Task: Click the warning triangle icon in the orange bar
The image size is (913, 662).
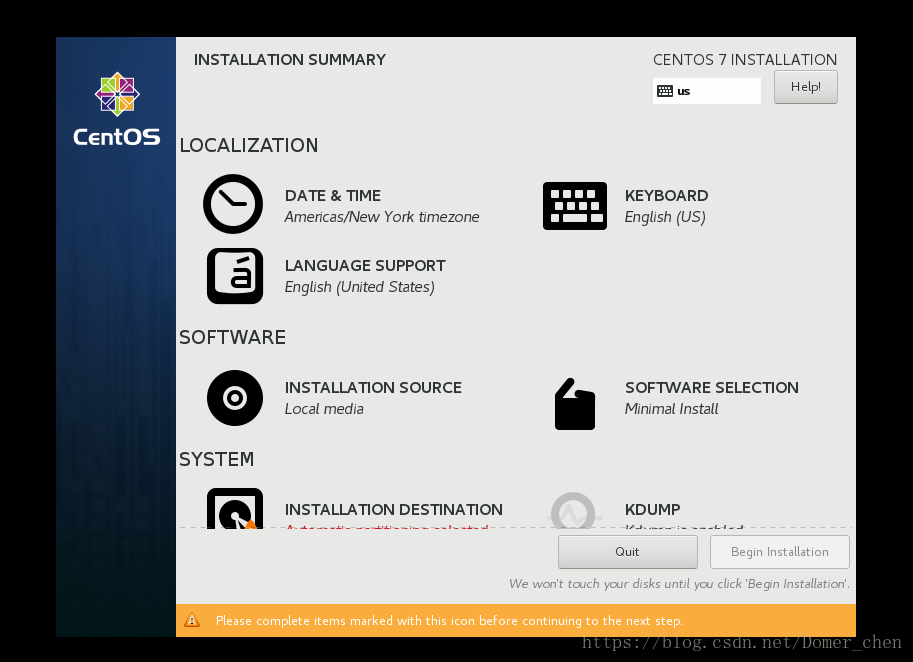Action: coord(192,621)
